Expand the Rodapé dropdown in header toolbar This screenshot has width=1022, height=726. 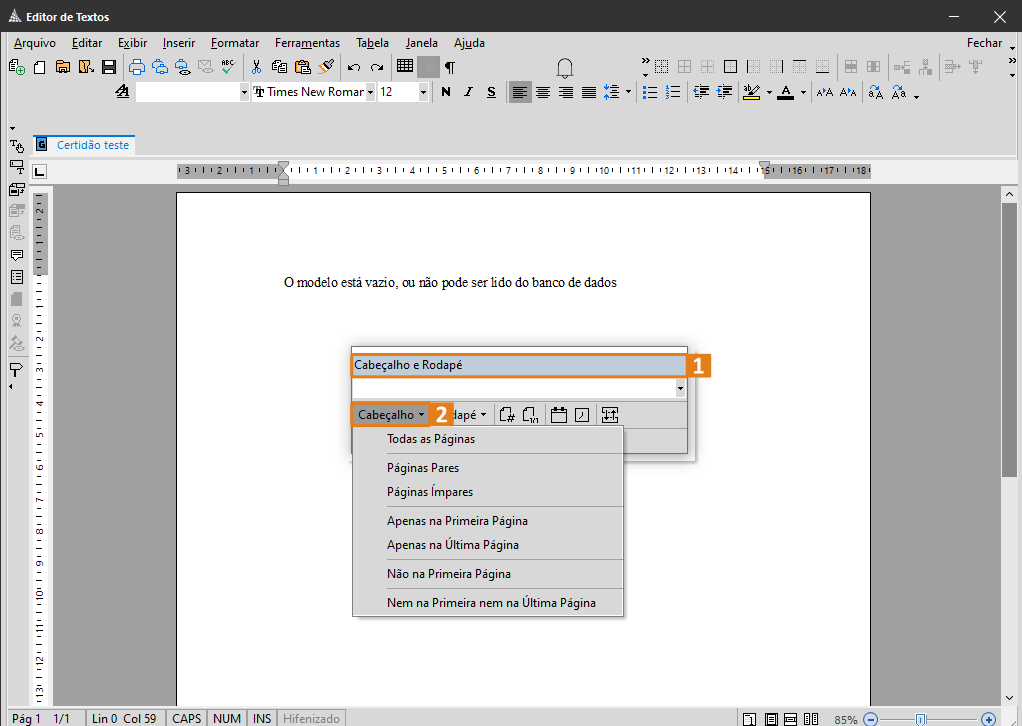(483, 414)
